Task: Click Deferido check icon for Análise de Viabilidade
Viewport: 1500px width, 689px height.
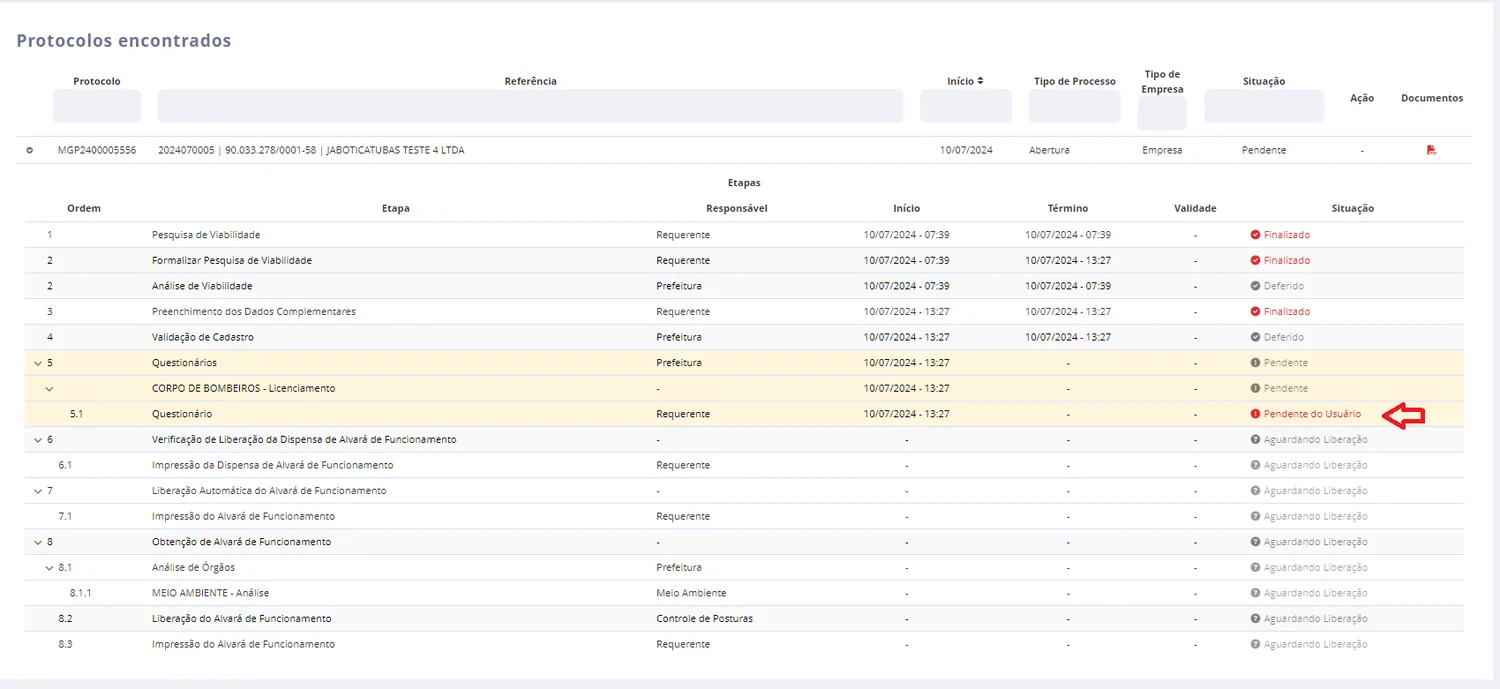Action: point(1255,286)
